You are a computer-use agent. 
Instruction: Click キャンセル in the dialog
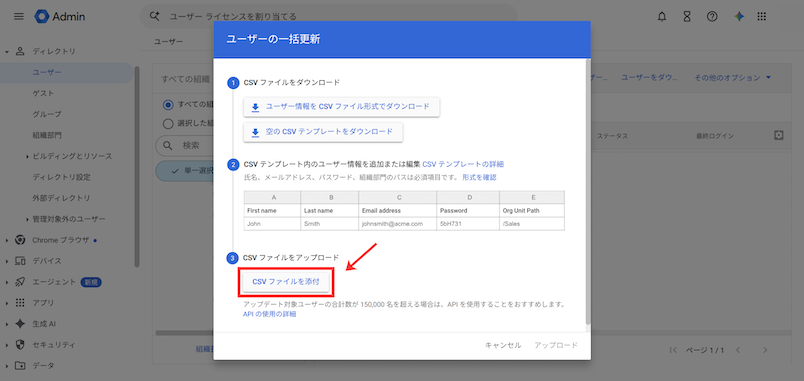(x=503, y=345)
